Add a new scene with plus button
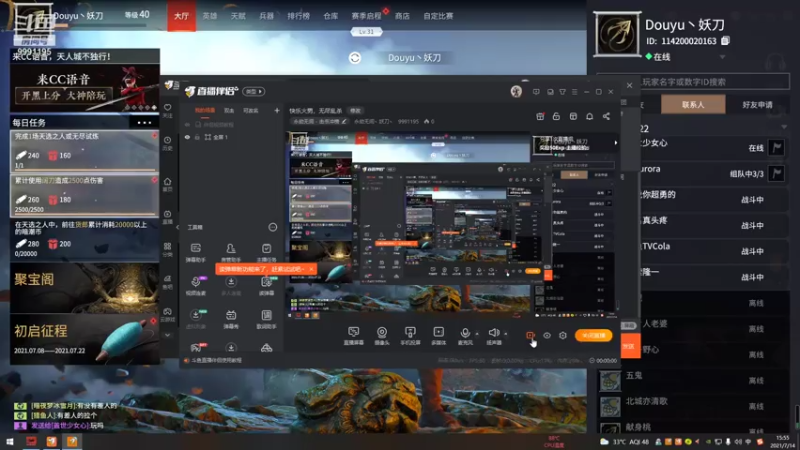The width and height of the screenshot is (800, 450). pos(277,110)
